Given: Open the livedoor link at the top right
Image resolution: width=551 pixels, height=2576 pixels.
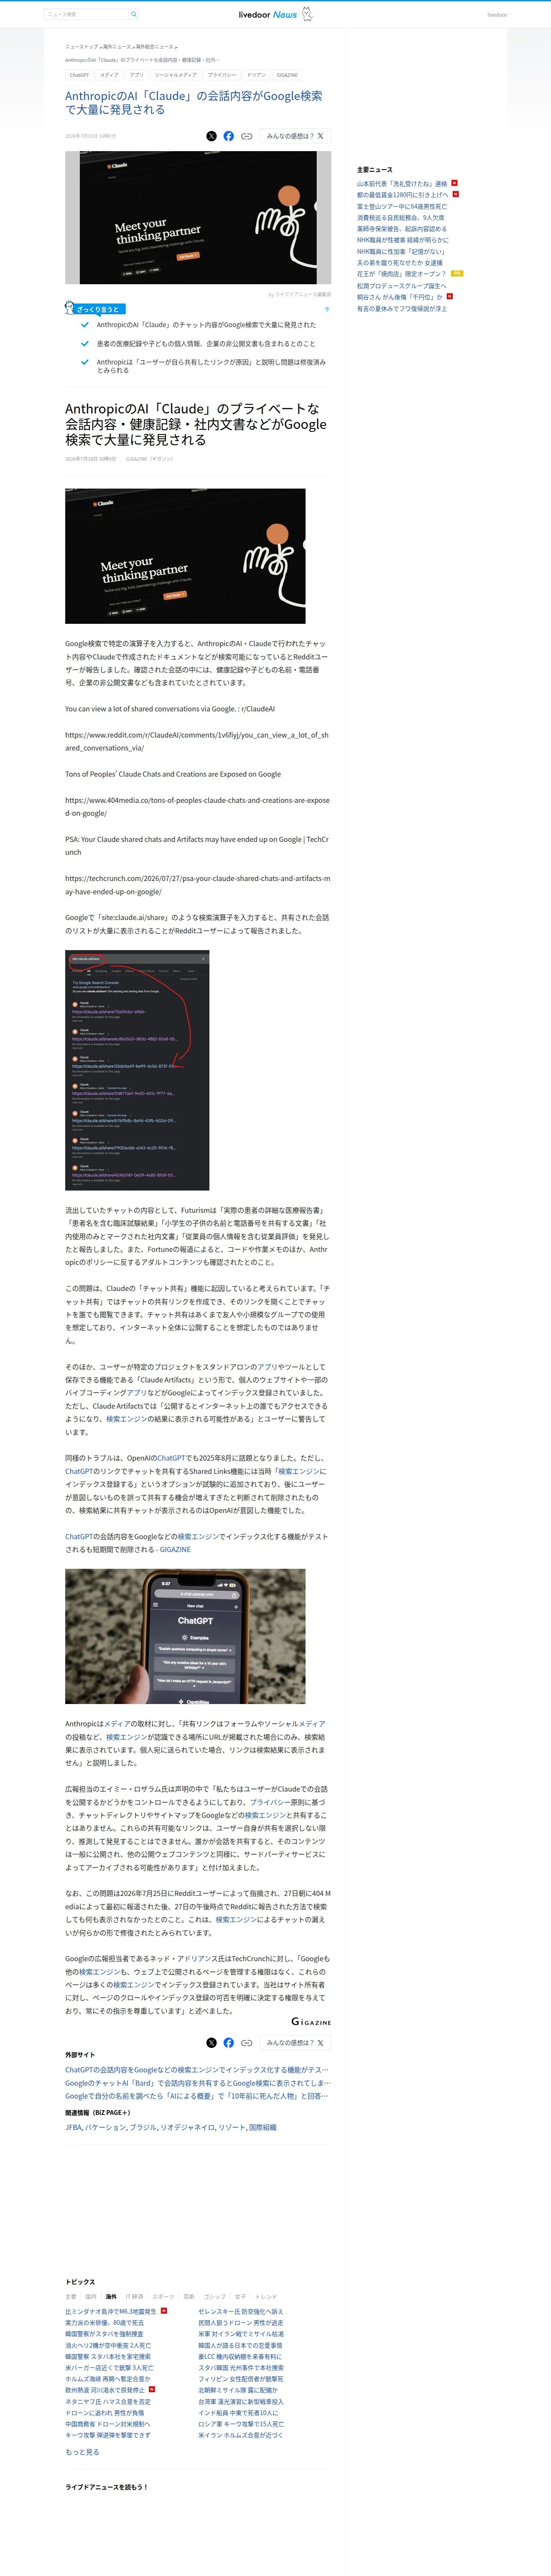Looking at the screenshot, I should tap(497, 15).
